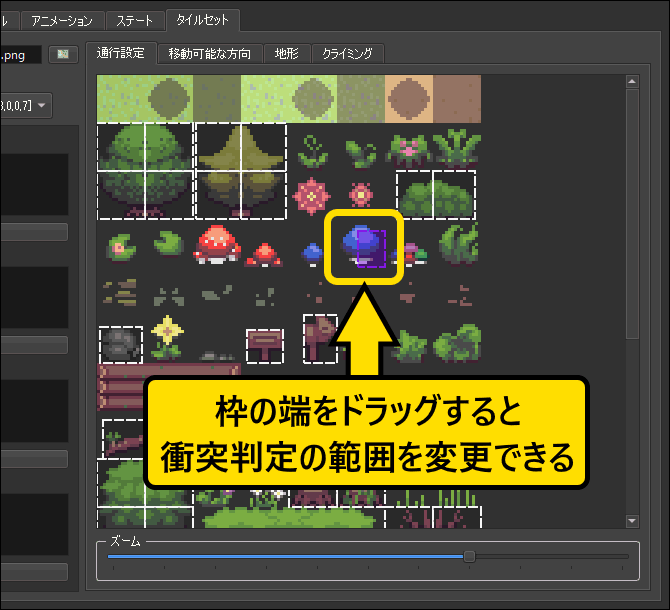Screen dimensions: 670x610
Task: Click the scrollbar up arrow of tile view
Action: click(631, 81)
